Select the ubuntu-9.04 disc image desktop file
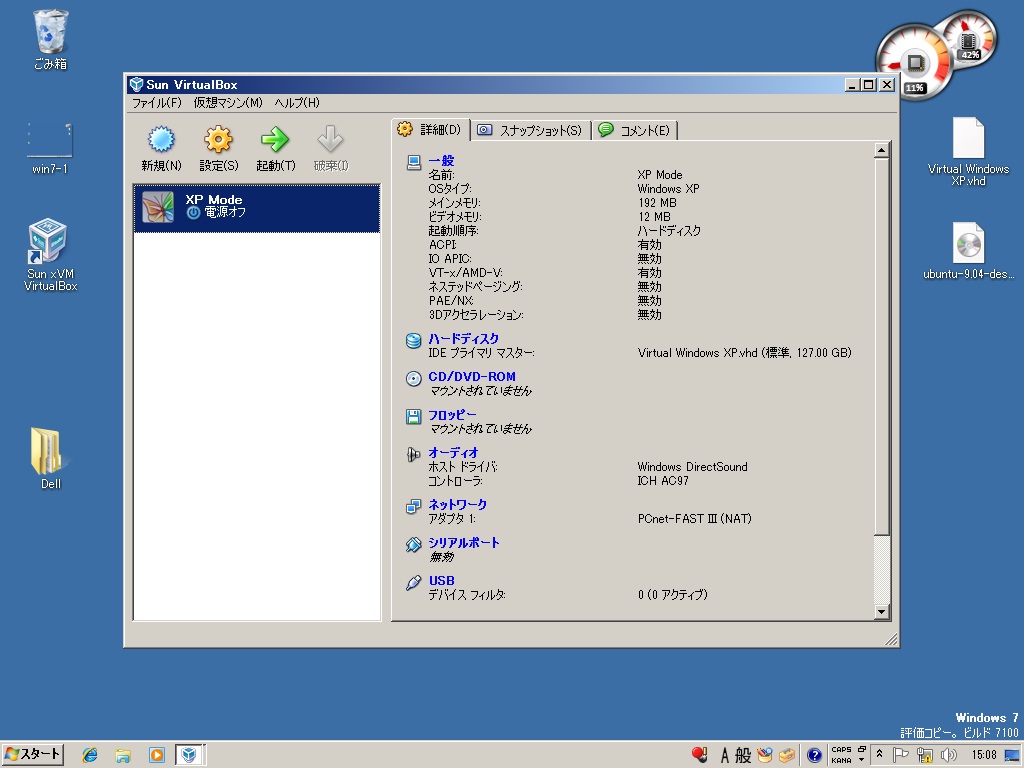 point(968,251)
